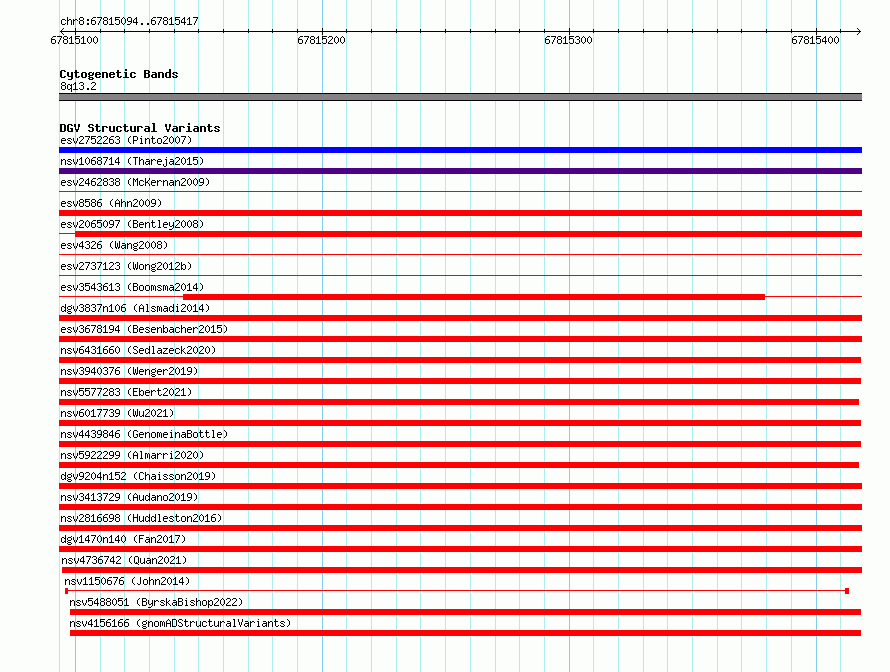Screen dimensions: 890x672
Task: Click the 67815400 ruler position
Action: [815, 40]
